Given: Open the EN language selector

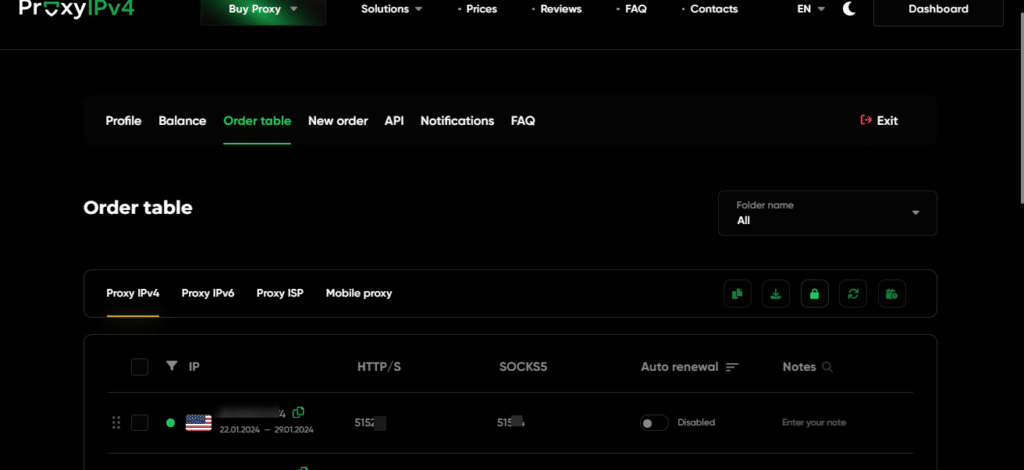Looking at the screenshot, I should 810,9.
